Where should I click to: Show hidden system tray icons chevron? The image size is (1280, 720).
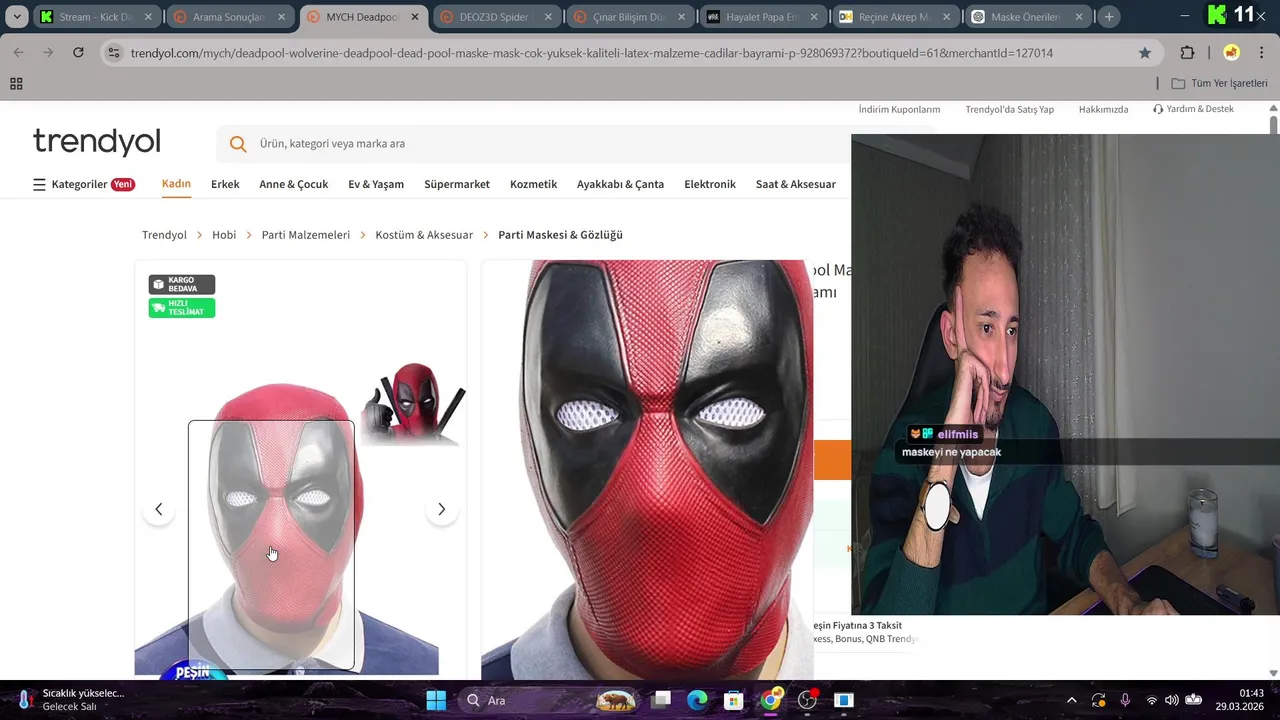point(1071,700)
